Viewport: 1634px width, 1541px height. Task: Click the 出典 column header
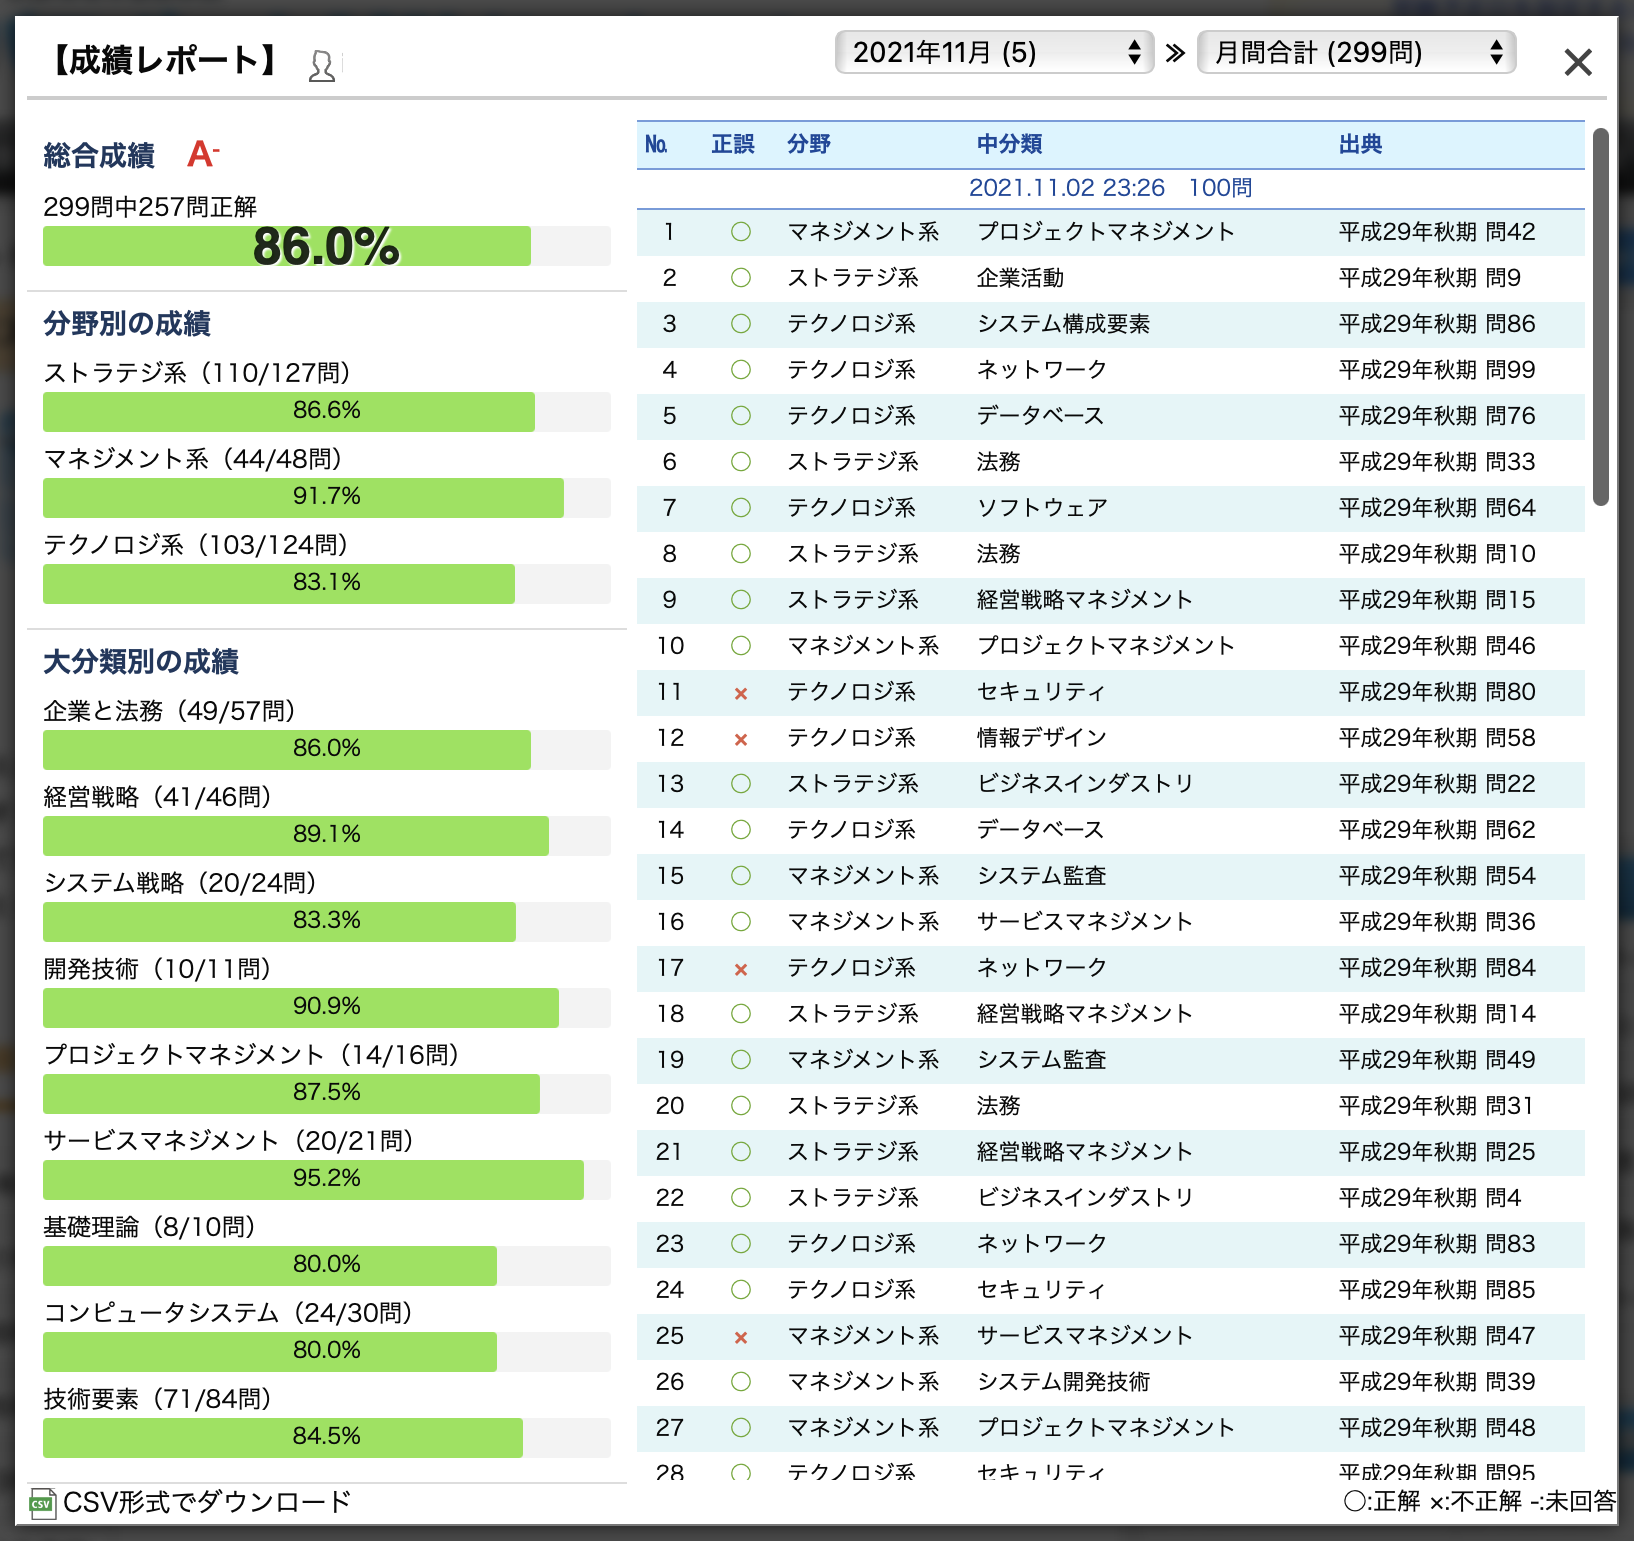point(1360,144)
